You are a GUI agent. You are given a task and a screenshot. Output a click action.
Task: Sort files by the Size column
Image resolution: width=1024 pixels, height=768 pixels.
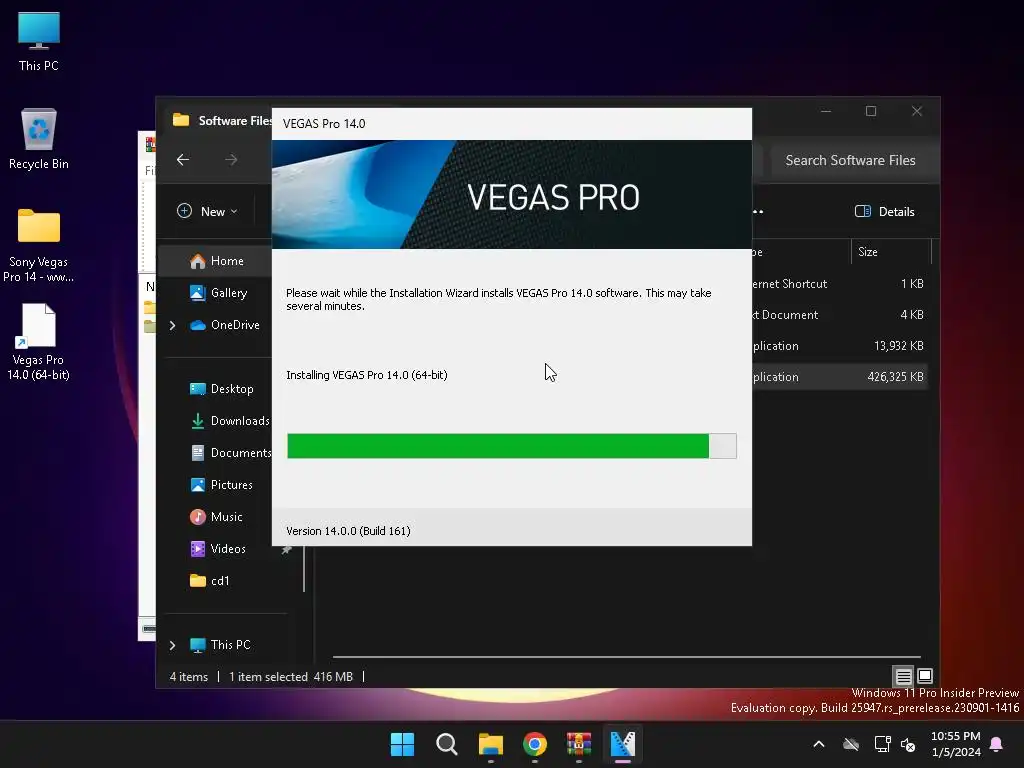(x=891, y=251)
